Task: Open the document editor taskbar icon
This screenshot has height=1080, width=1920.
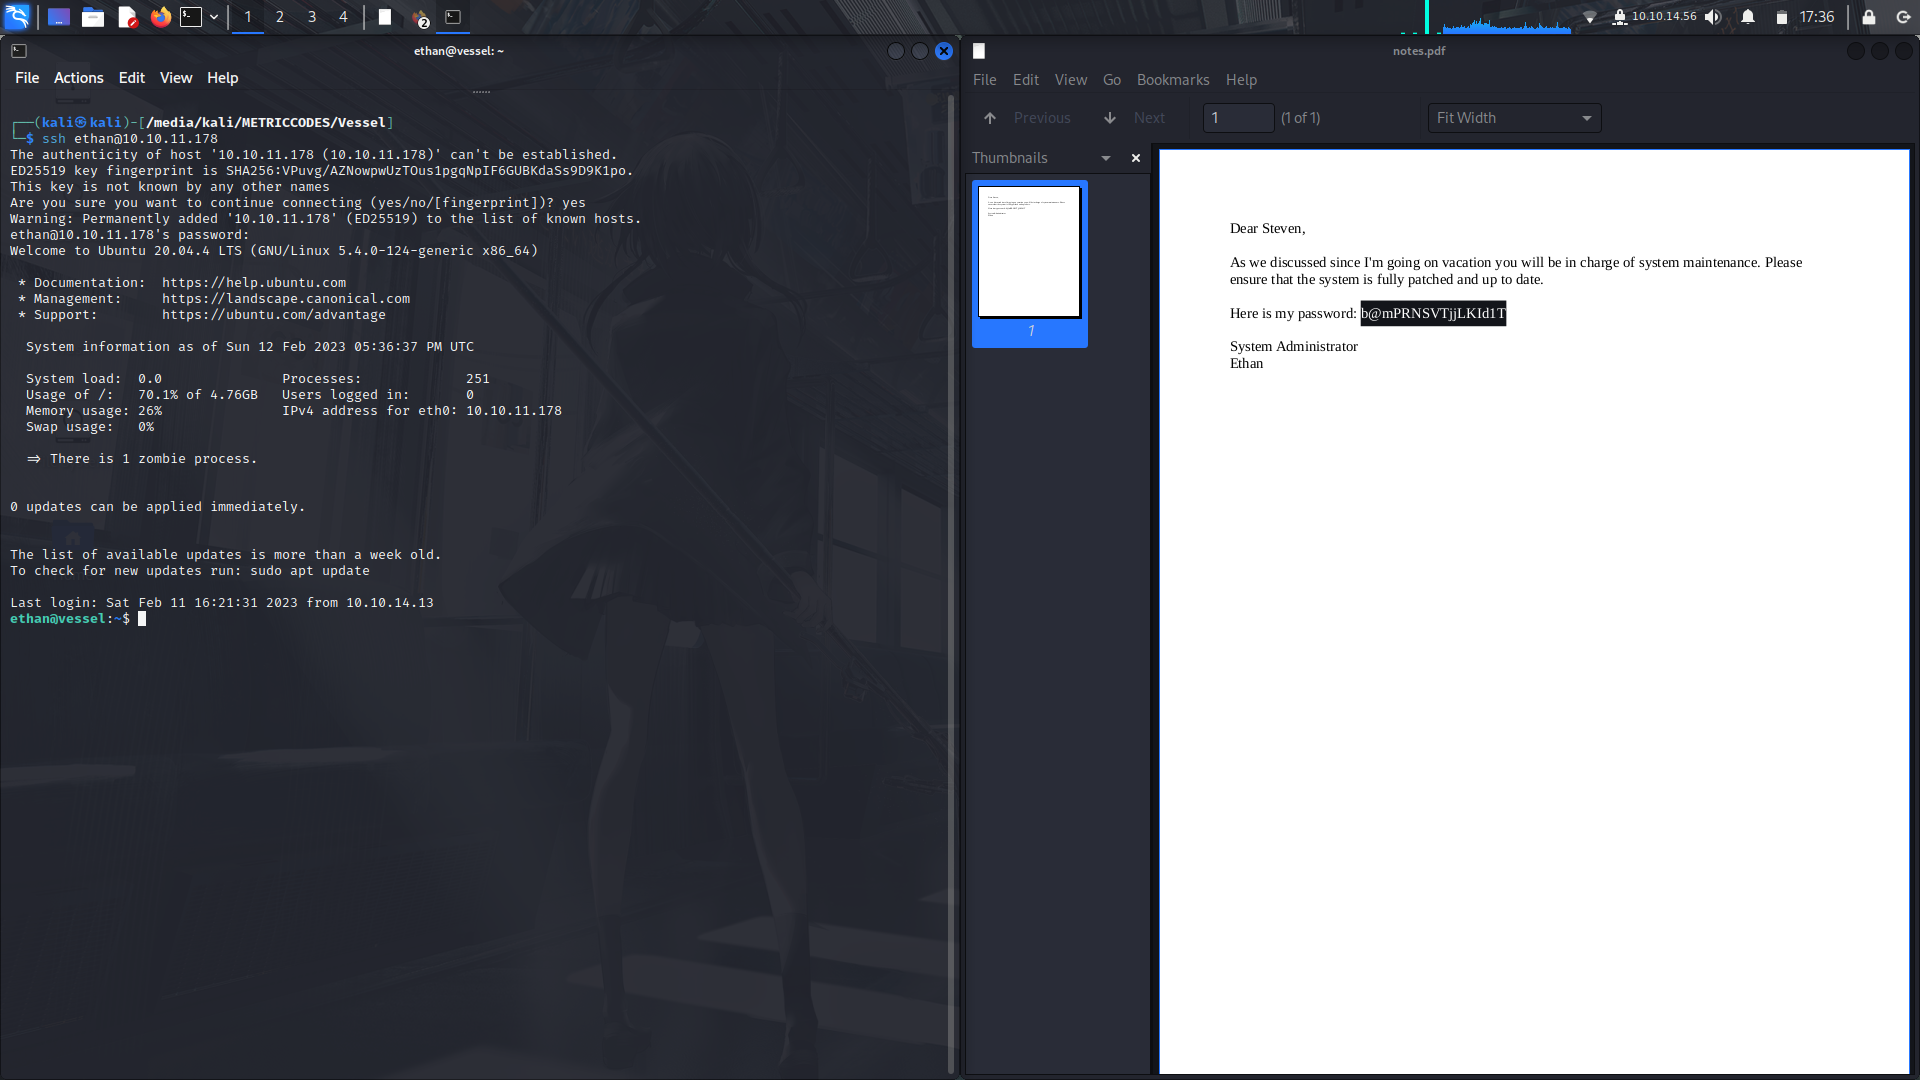Action: 126,16
